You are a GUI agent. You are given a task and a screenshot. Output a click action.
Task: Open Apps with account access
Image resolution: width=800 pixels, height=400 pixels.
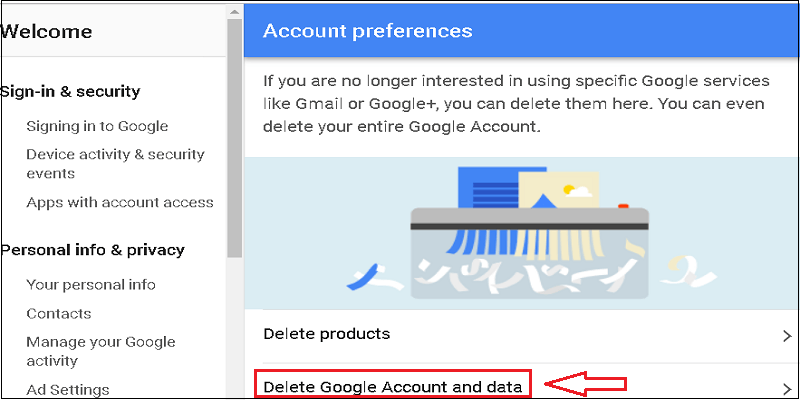(x=120, y=202)
